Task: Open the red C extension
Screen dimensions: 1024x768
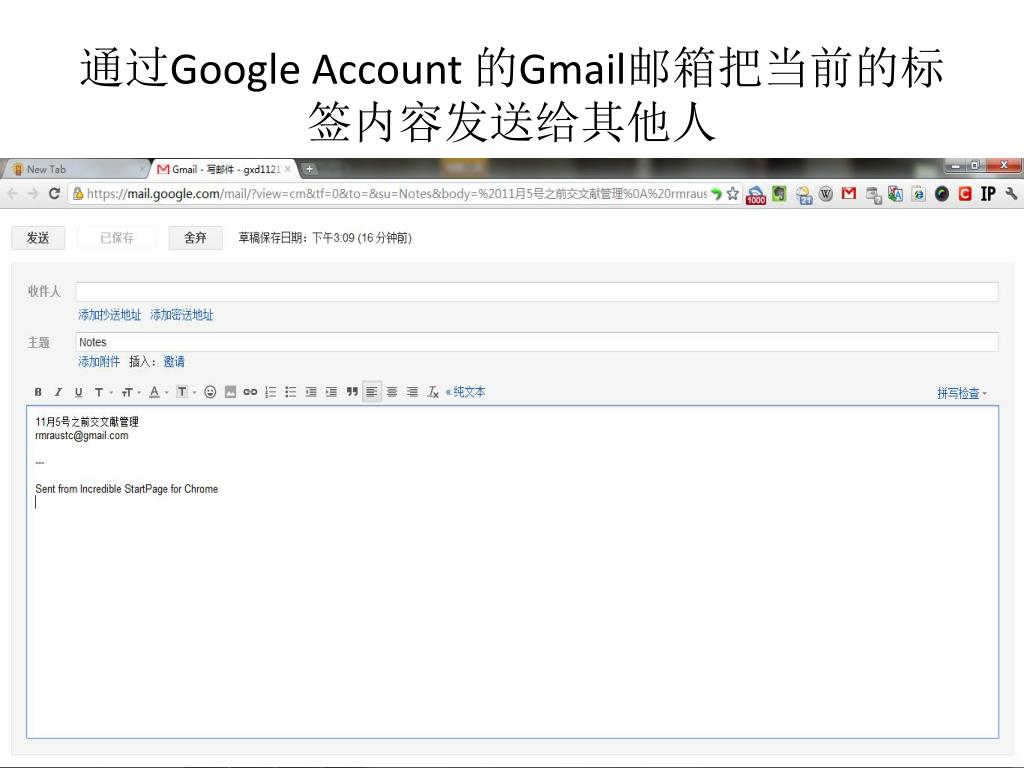Action: (965, 193)
